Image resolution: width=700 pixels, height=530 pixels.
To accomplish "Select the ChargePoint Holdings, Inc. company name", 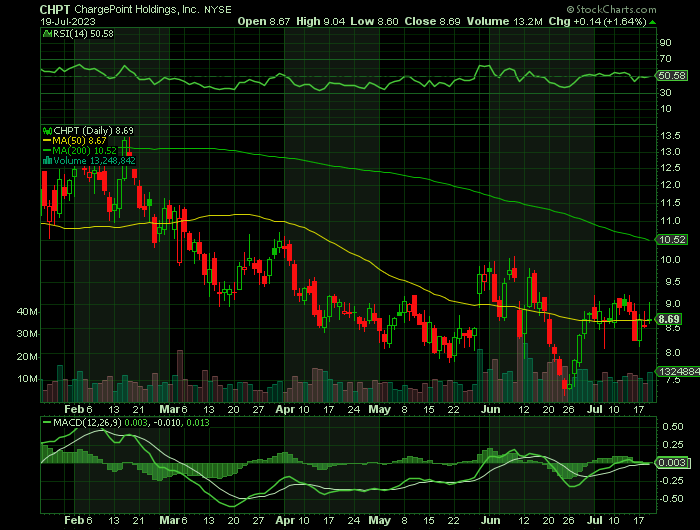I will click(137, 9).
